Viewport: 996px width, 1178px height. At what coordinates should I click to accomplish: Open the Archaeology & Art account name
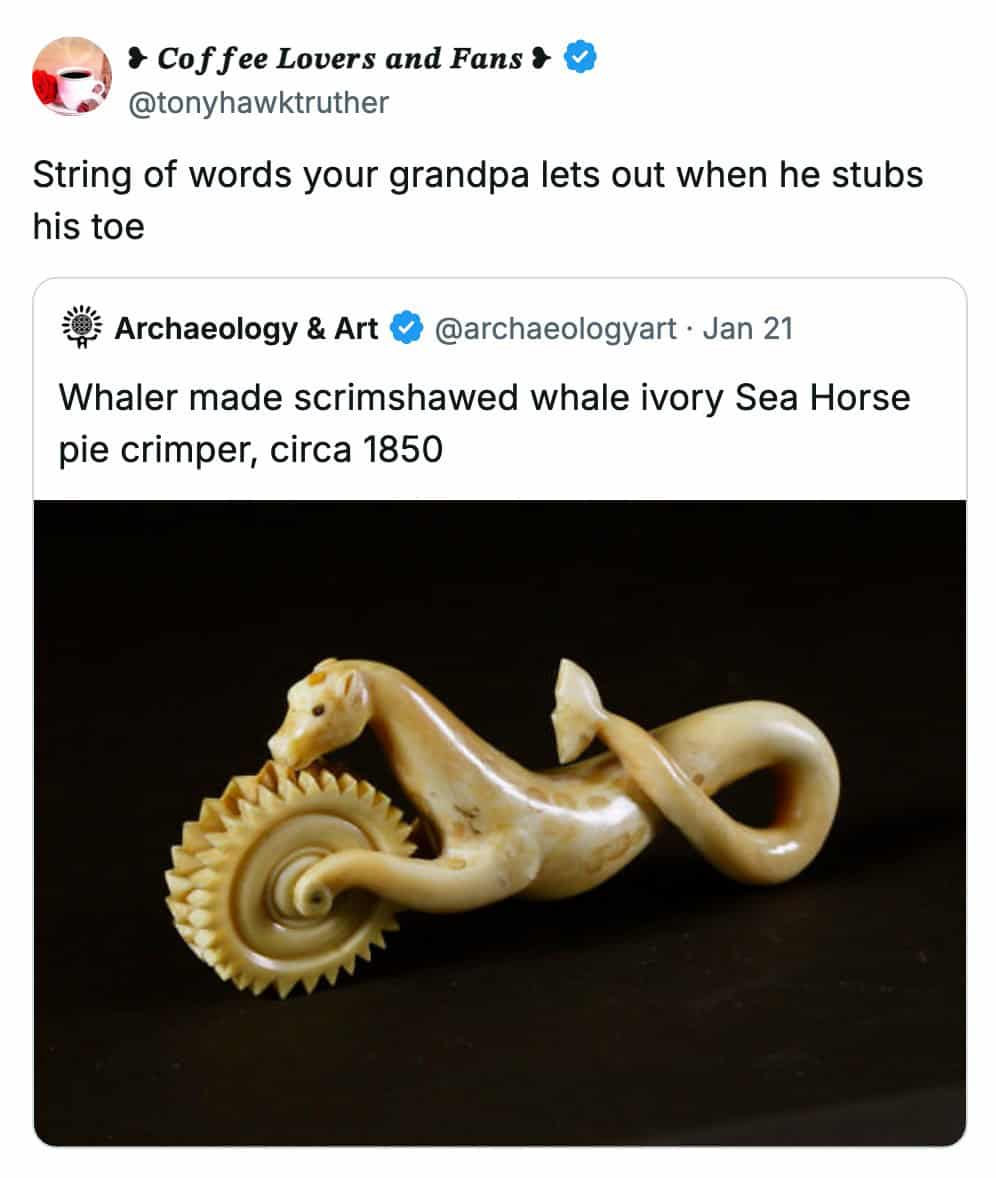(x=246, y=328)
